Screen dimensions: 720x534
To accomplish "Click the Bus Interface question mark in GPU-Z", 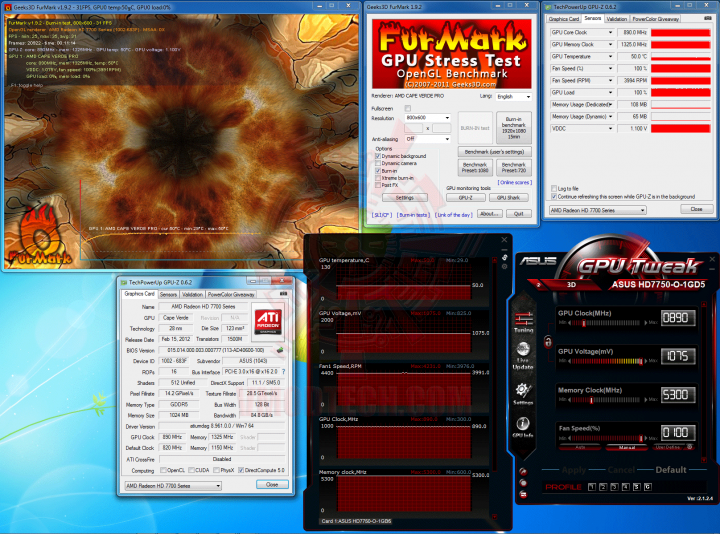I will [283, 371].
